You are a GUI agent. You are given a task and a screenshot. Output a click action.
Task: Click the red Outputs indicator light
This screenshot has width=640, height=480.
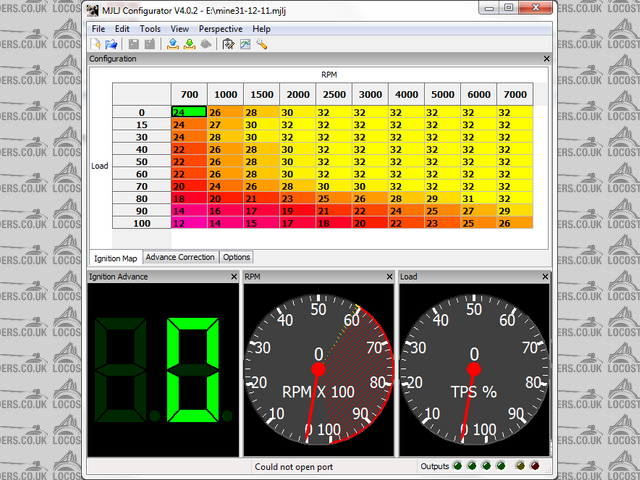point(534,466)
